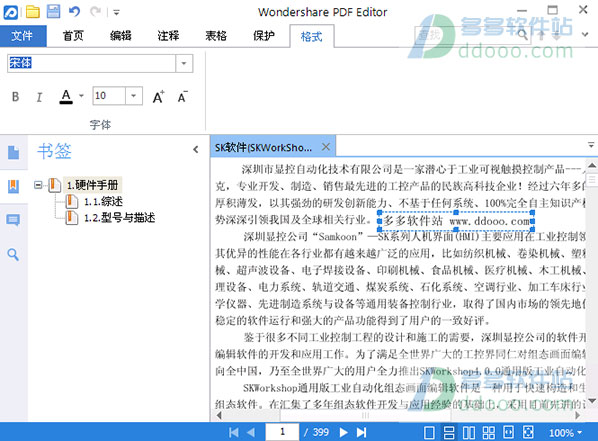Select continuous page view mode

449,433
